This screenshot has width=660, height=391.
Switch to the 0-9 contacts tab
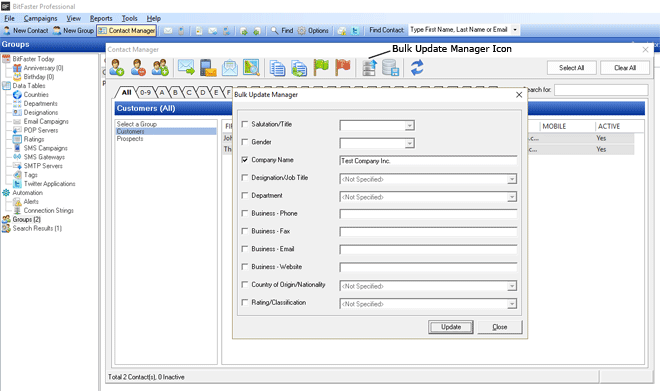(x=145, y=92)
